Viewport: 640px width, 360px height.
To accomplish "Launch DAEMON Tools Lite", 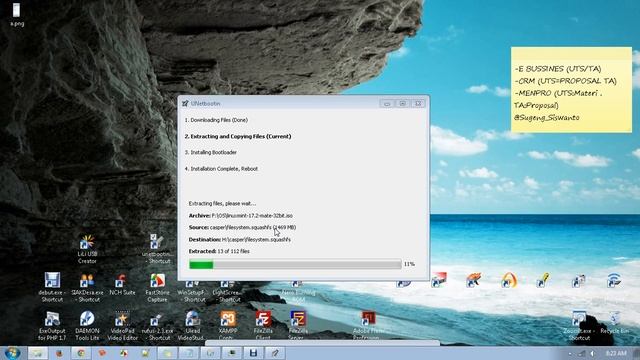I will coord(87,325).
